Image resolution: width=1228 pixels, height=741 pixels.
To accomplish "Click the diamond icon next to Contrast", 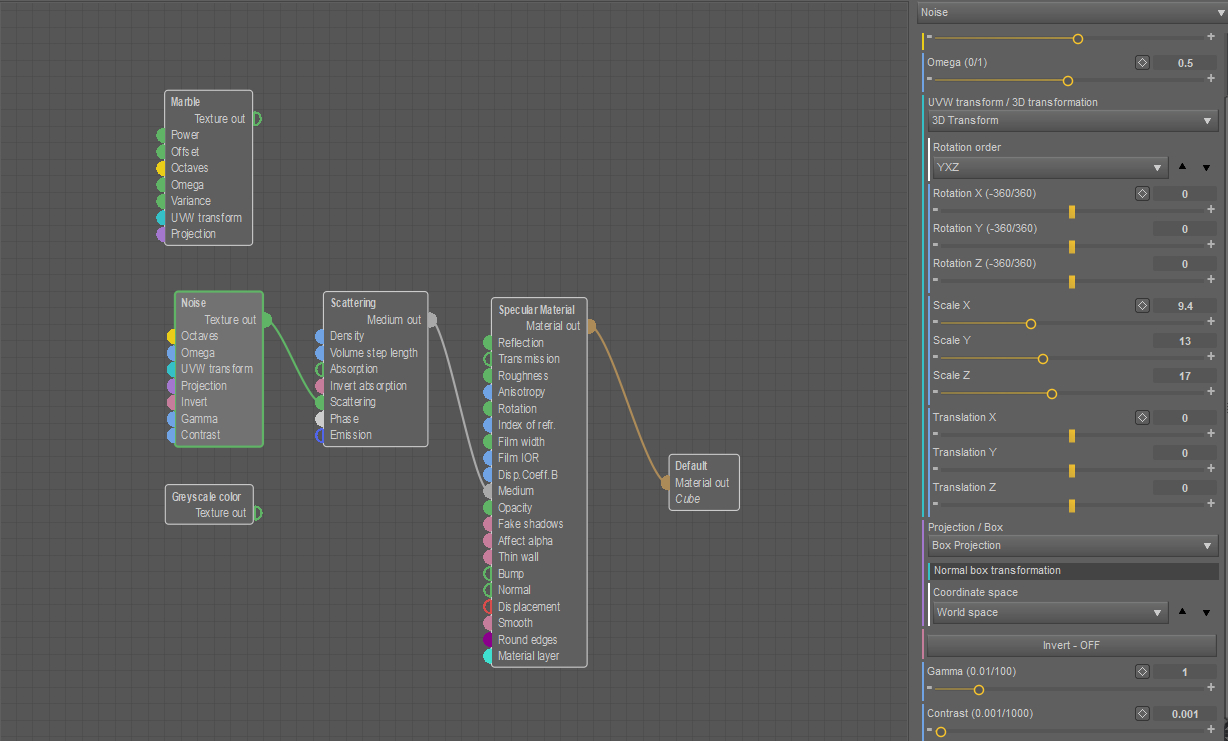I will (x=1142, y=714).
